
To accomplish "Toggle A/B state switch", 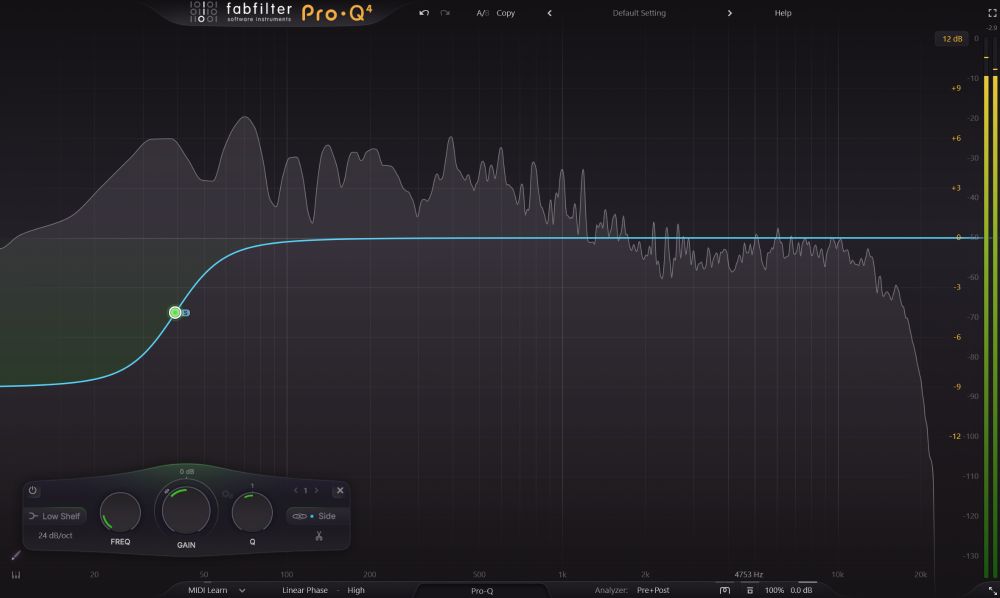I will click(482, 13).
